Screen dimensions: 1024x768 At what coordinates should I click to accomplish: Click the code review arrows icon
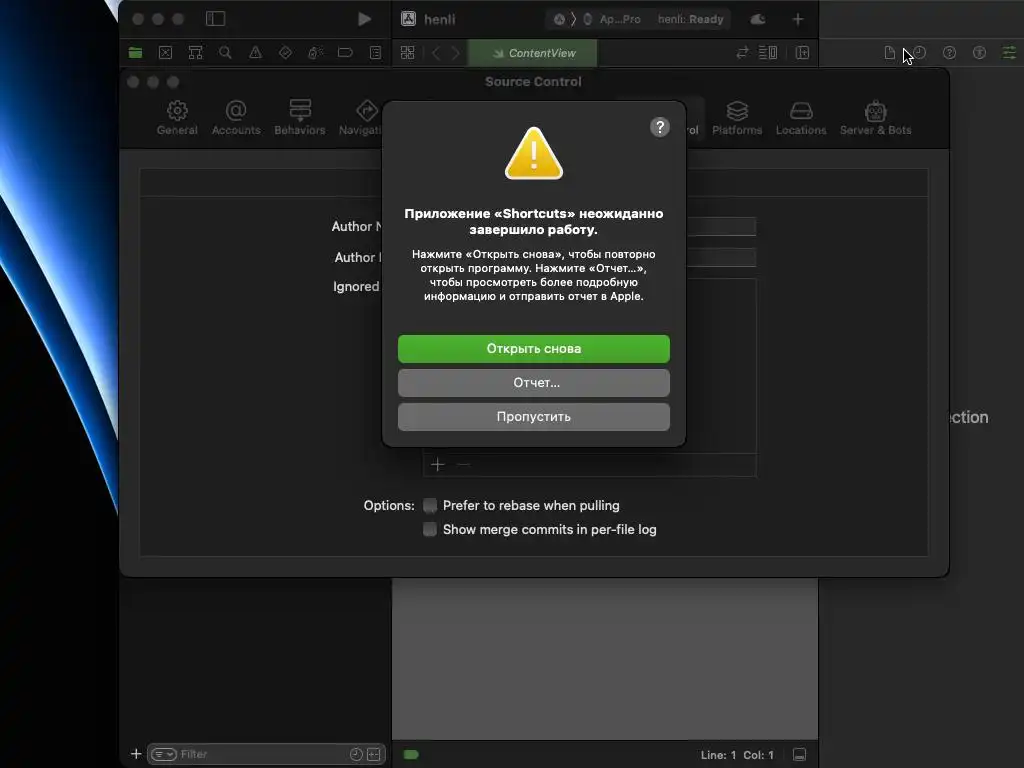(x=742, y=53)
